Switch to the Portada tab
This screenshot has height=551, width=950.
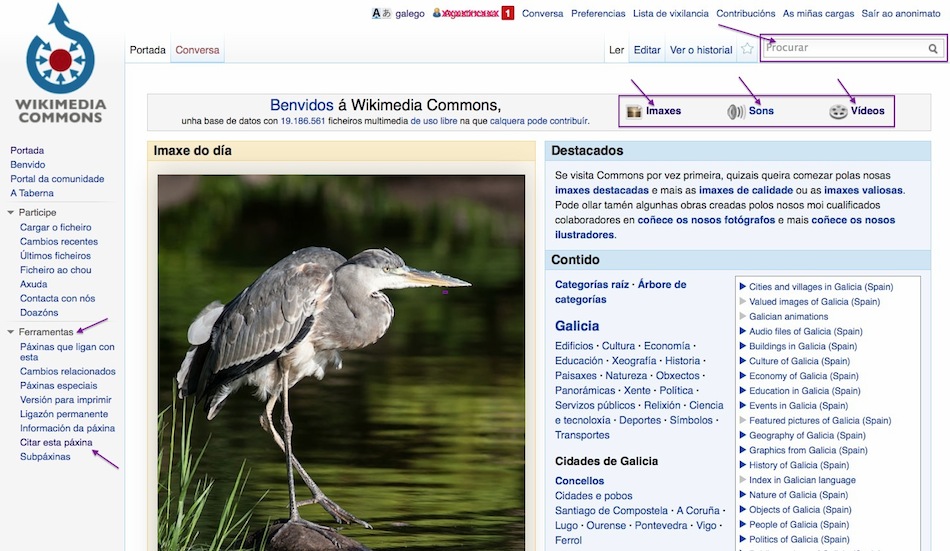147,50
